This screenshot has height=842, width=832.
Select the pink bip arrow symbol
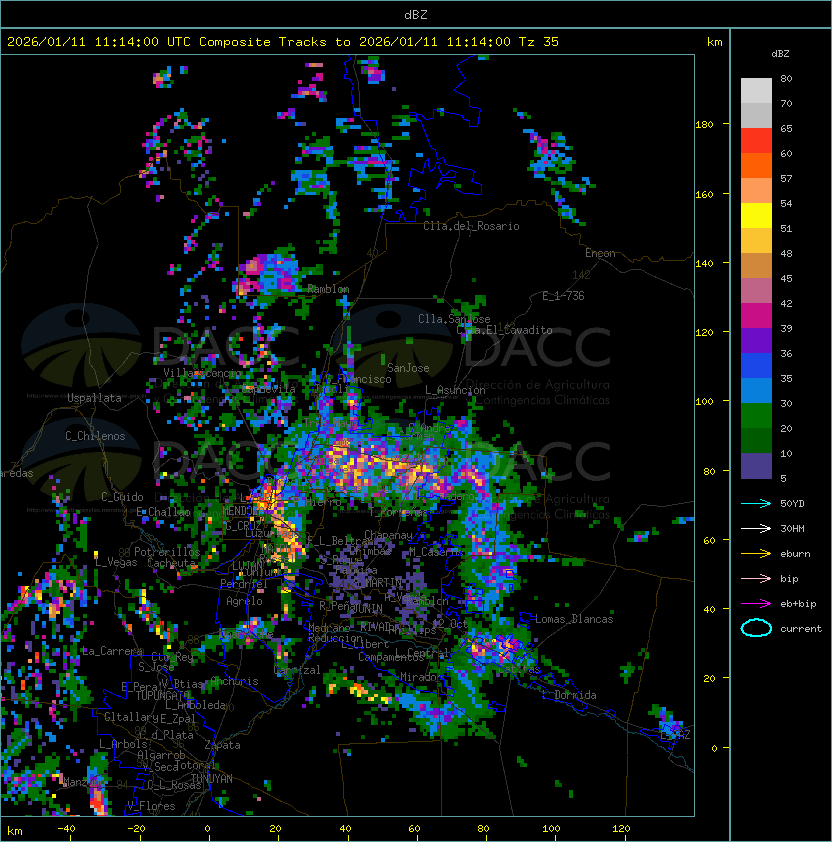click(756, 578)
